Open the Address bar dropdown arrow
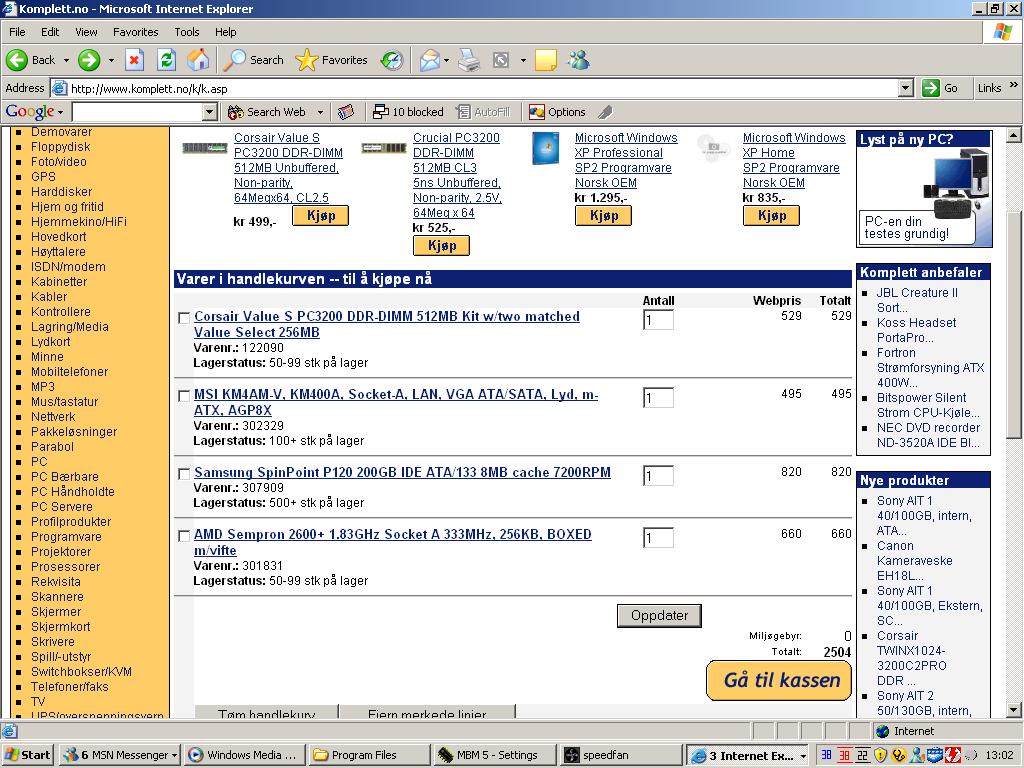This screenshot has height=768, width=1024. (x=905, y=88)
